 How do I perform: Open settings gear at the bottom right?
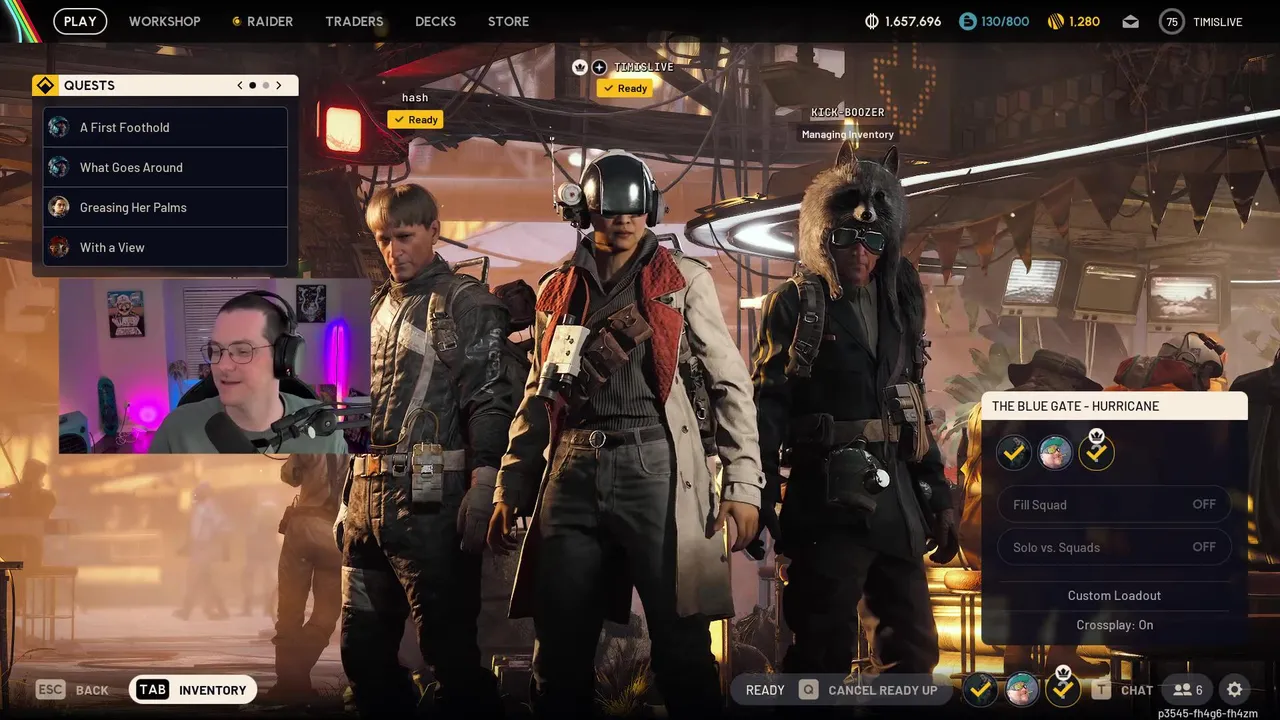1235,689
